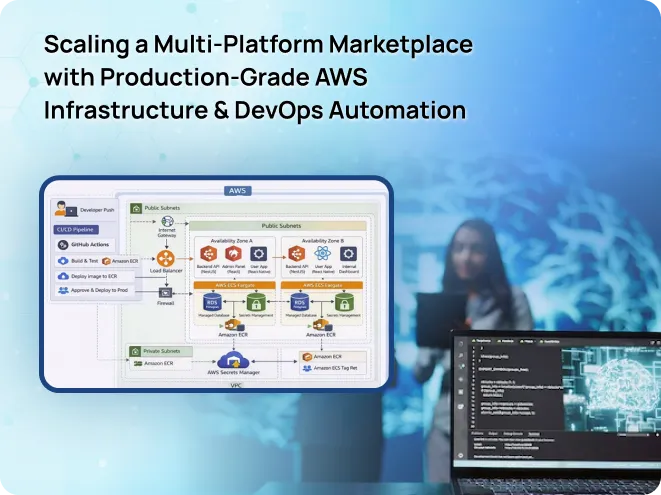Click the green Secrets Management lock in Zone A
Image resolution: width=661 pixels, height=495 pixels.
click(256, 303)
